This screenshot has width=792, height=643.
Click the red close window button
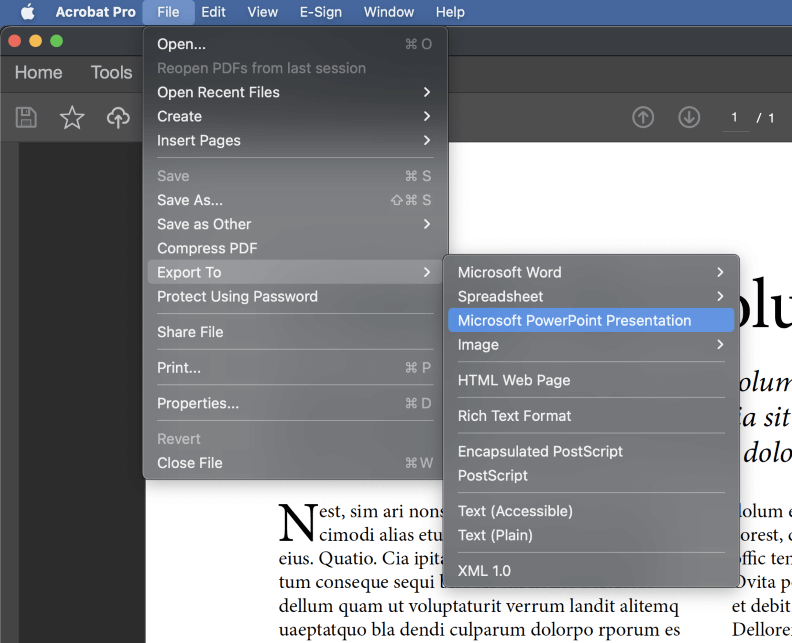pyautogui.click(x=15, y=41)
